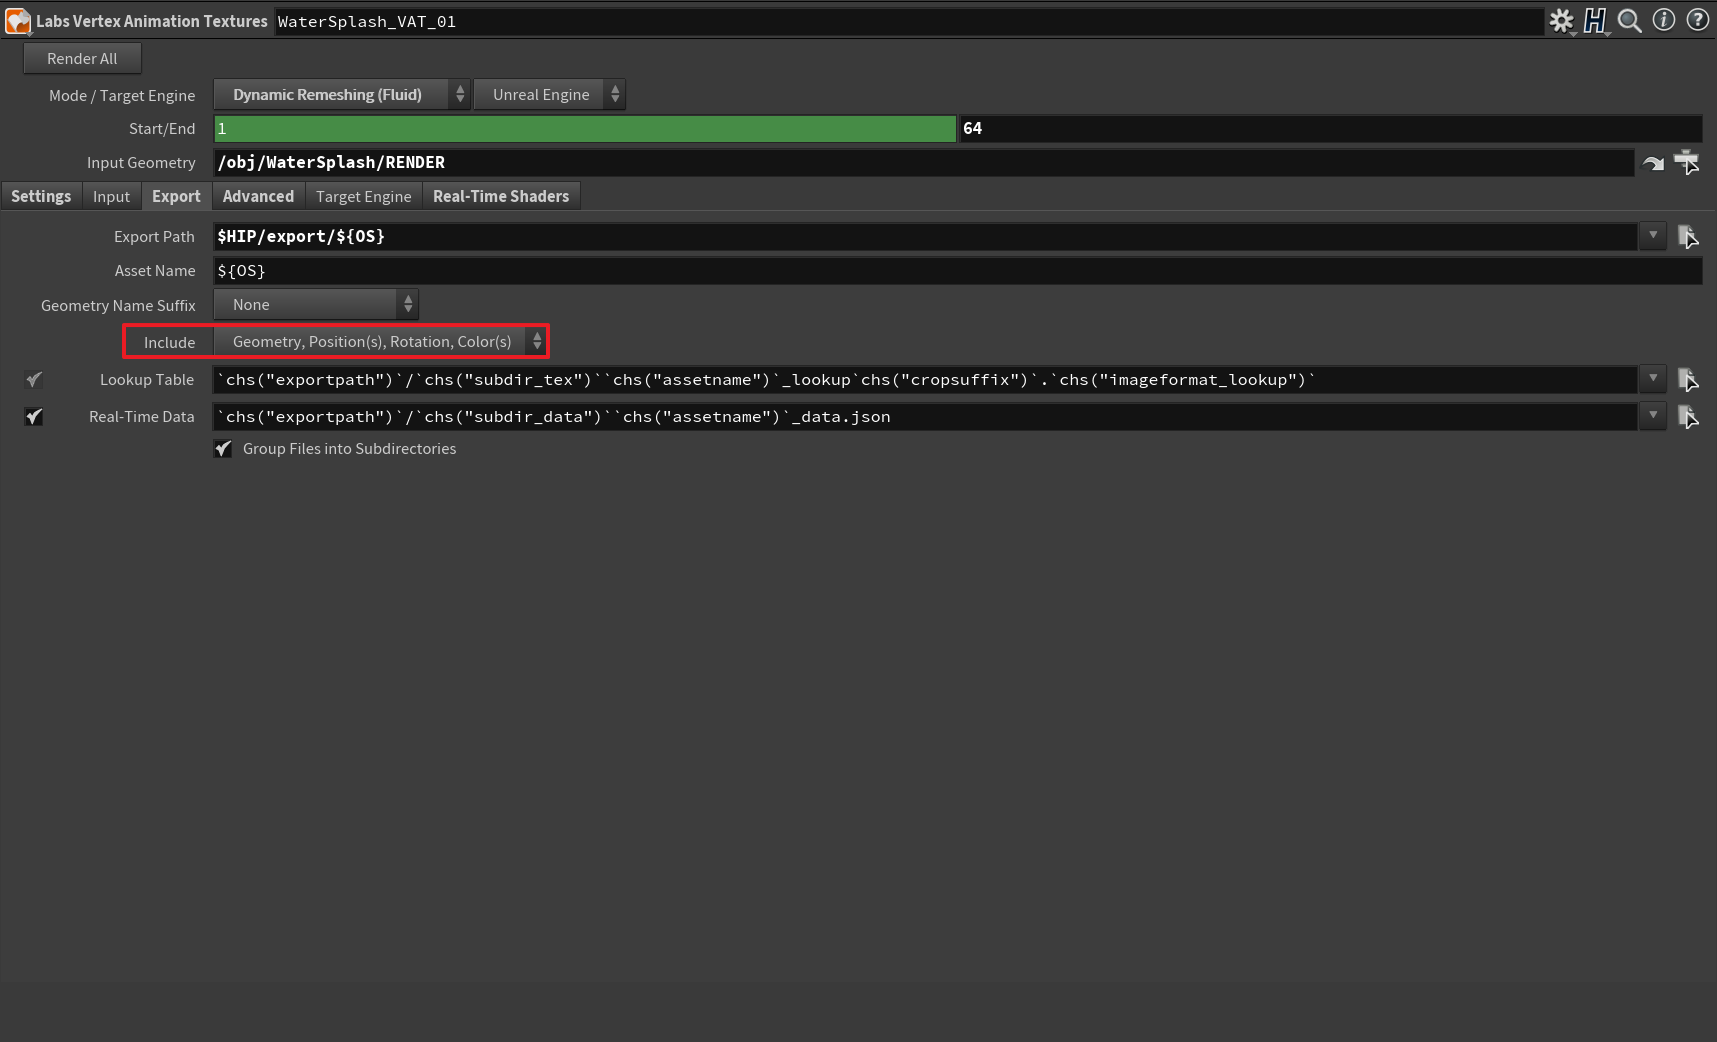Click the Geometry Name Suffix label
This screenshot has width=1717, height=1042.
click(118, 306)
